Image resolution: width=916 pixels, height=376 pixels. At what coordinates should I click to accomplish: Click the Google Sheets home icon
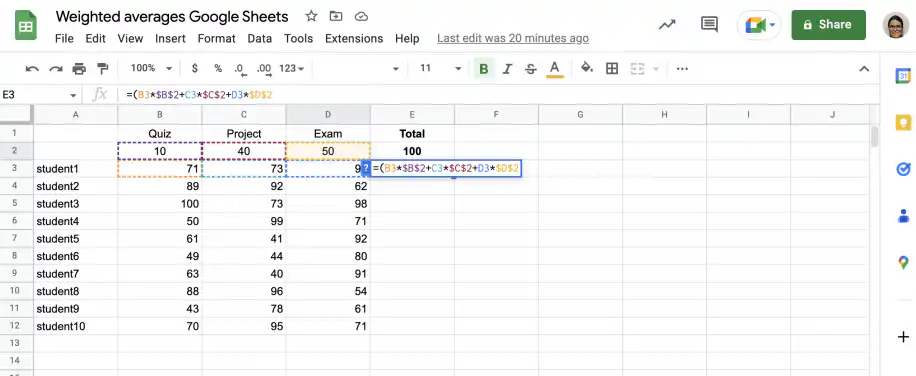click(26, 26)
